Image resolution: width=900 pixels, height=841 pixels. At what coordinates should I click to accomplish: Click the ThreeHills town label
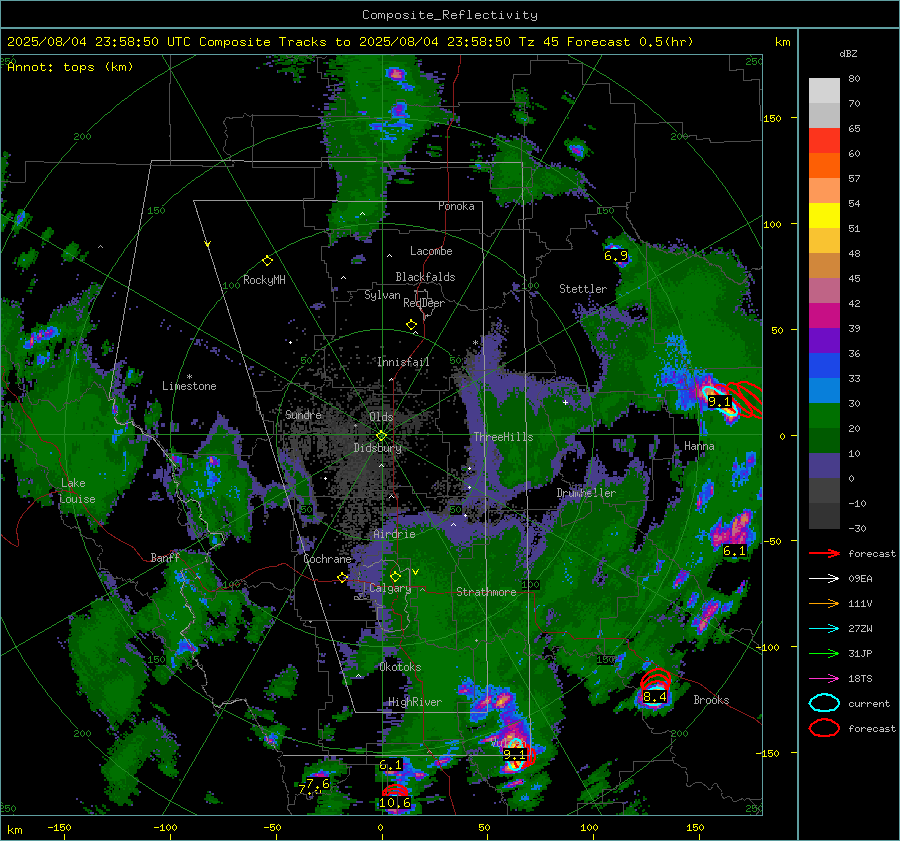point(503,437)
